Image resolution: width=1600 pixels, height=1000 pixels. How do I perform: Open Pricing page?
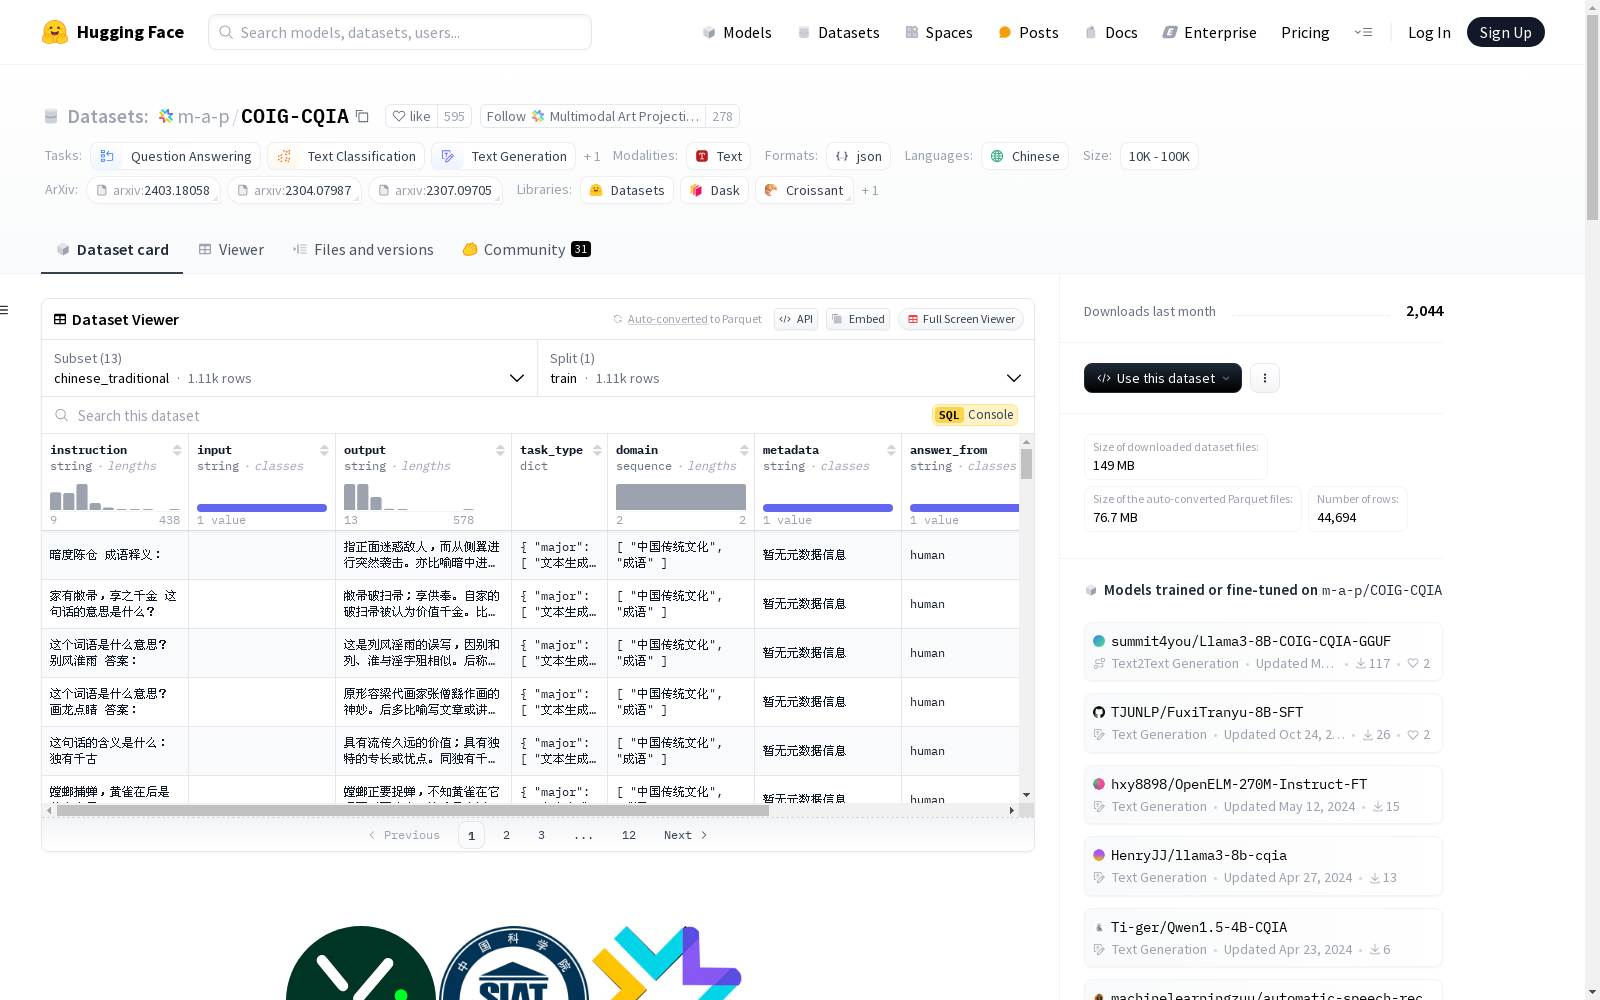[1305, 32]
